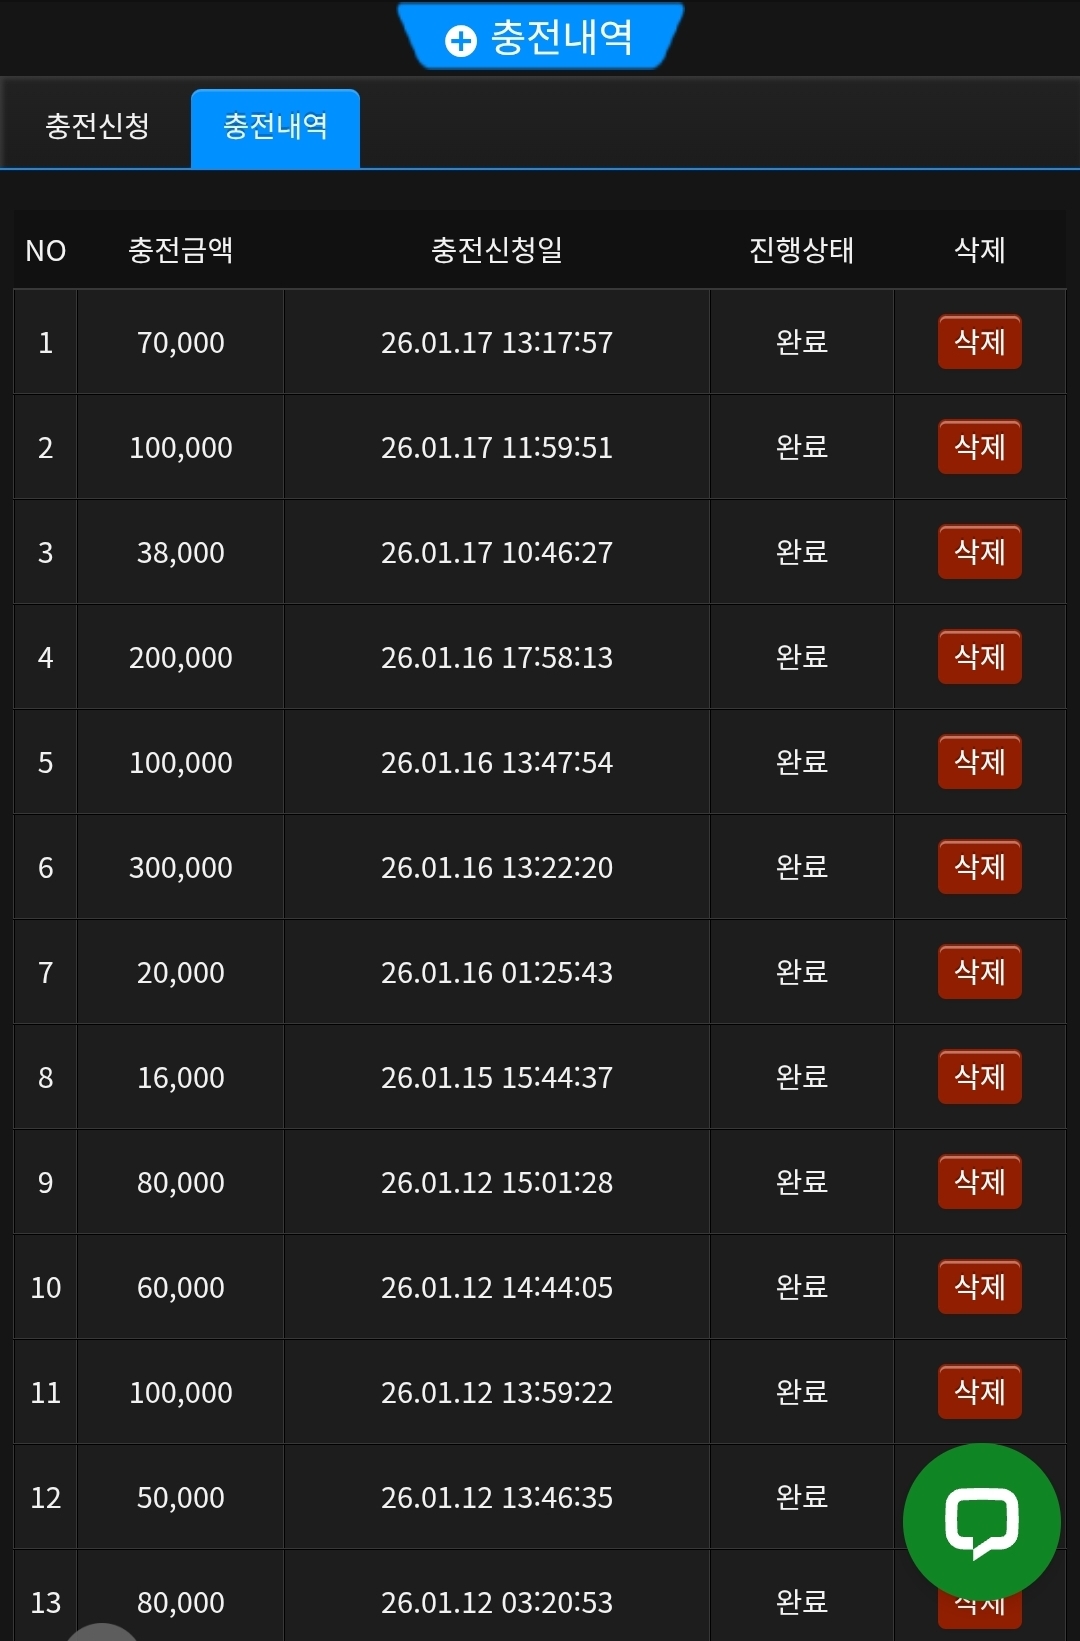1080x1641 pixels.
Task: Delete the 70,000 charge entry
Action: click(x=979, y=342)
